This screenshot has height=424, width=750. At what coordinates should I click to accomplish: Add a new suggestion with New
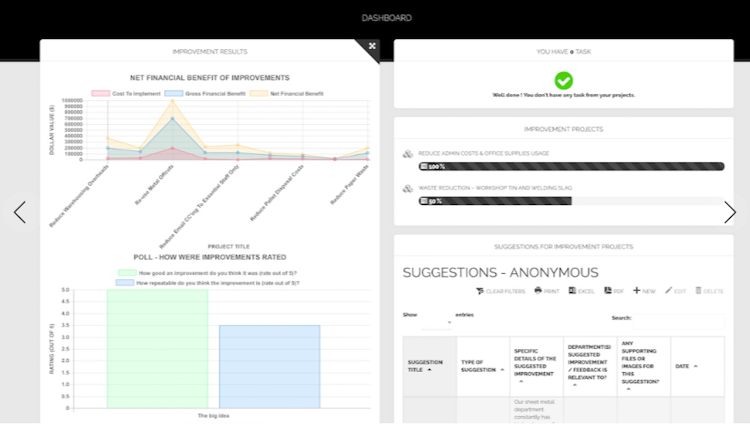(644, 290)
